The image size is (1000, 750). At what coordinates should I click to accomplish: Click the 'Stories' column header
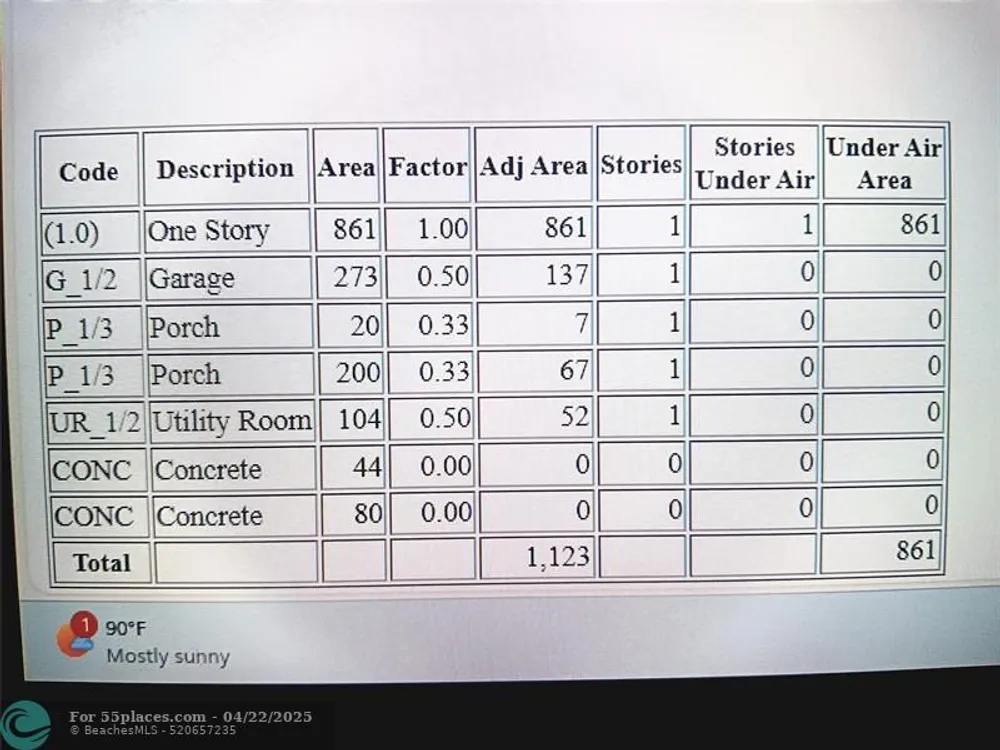pyautogui.click(x=641, y=164)
